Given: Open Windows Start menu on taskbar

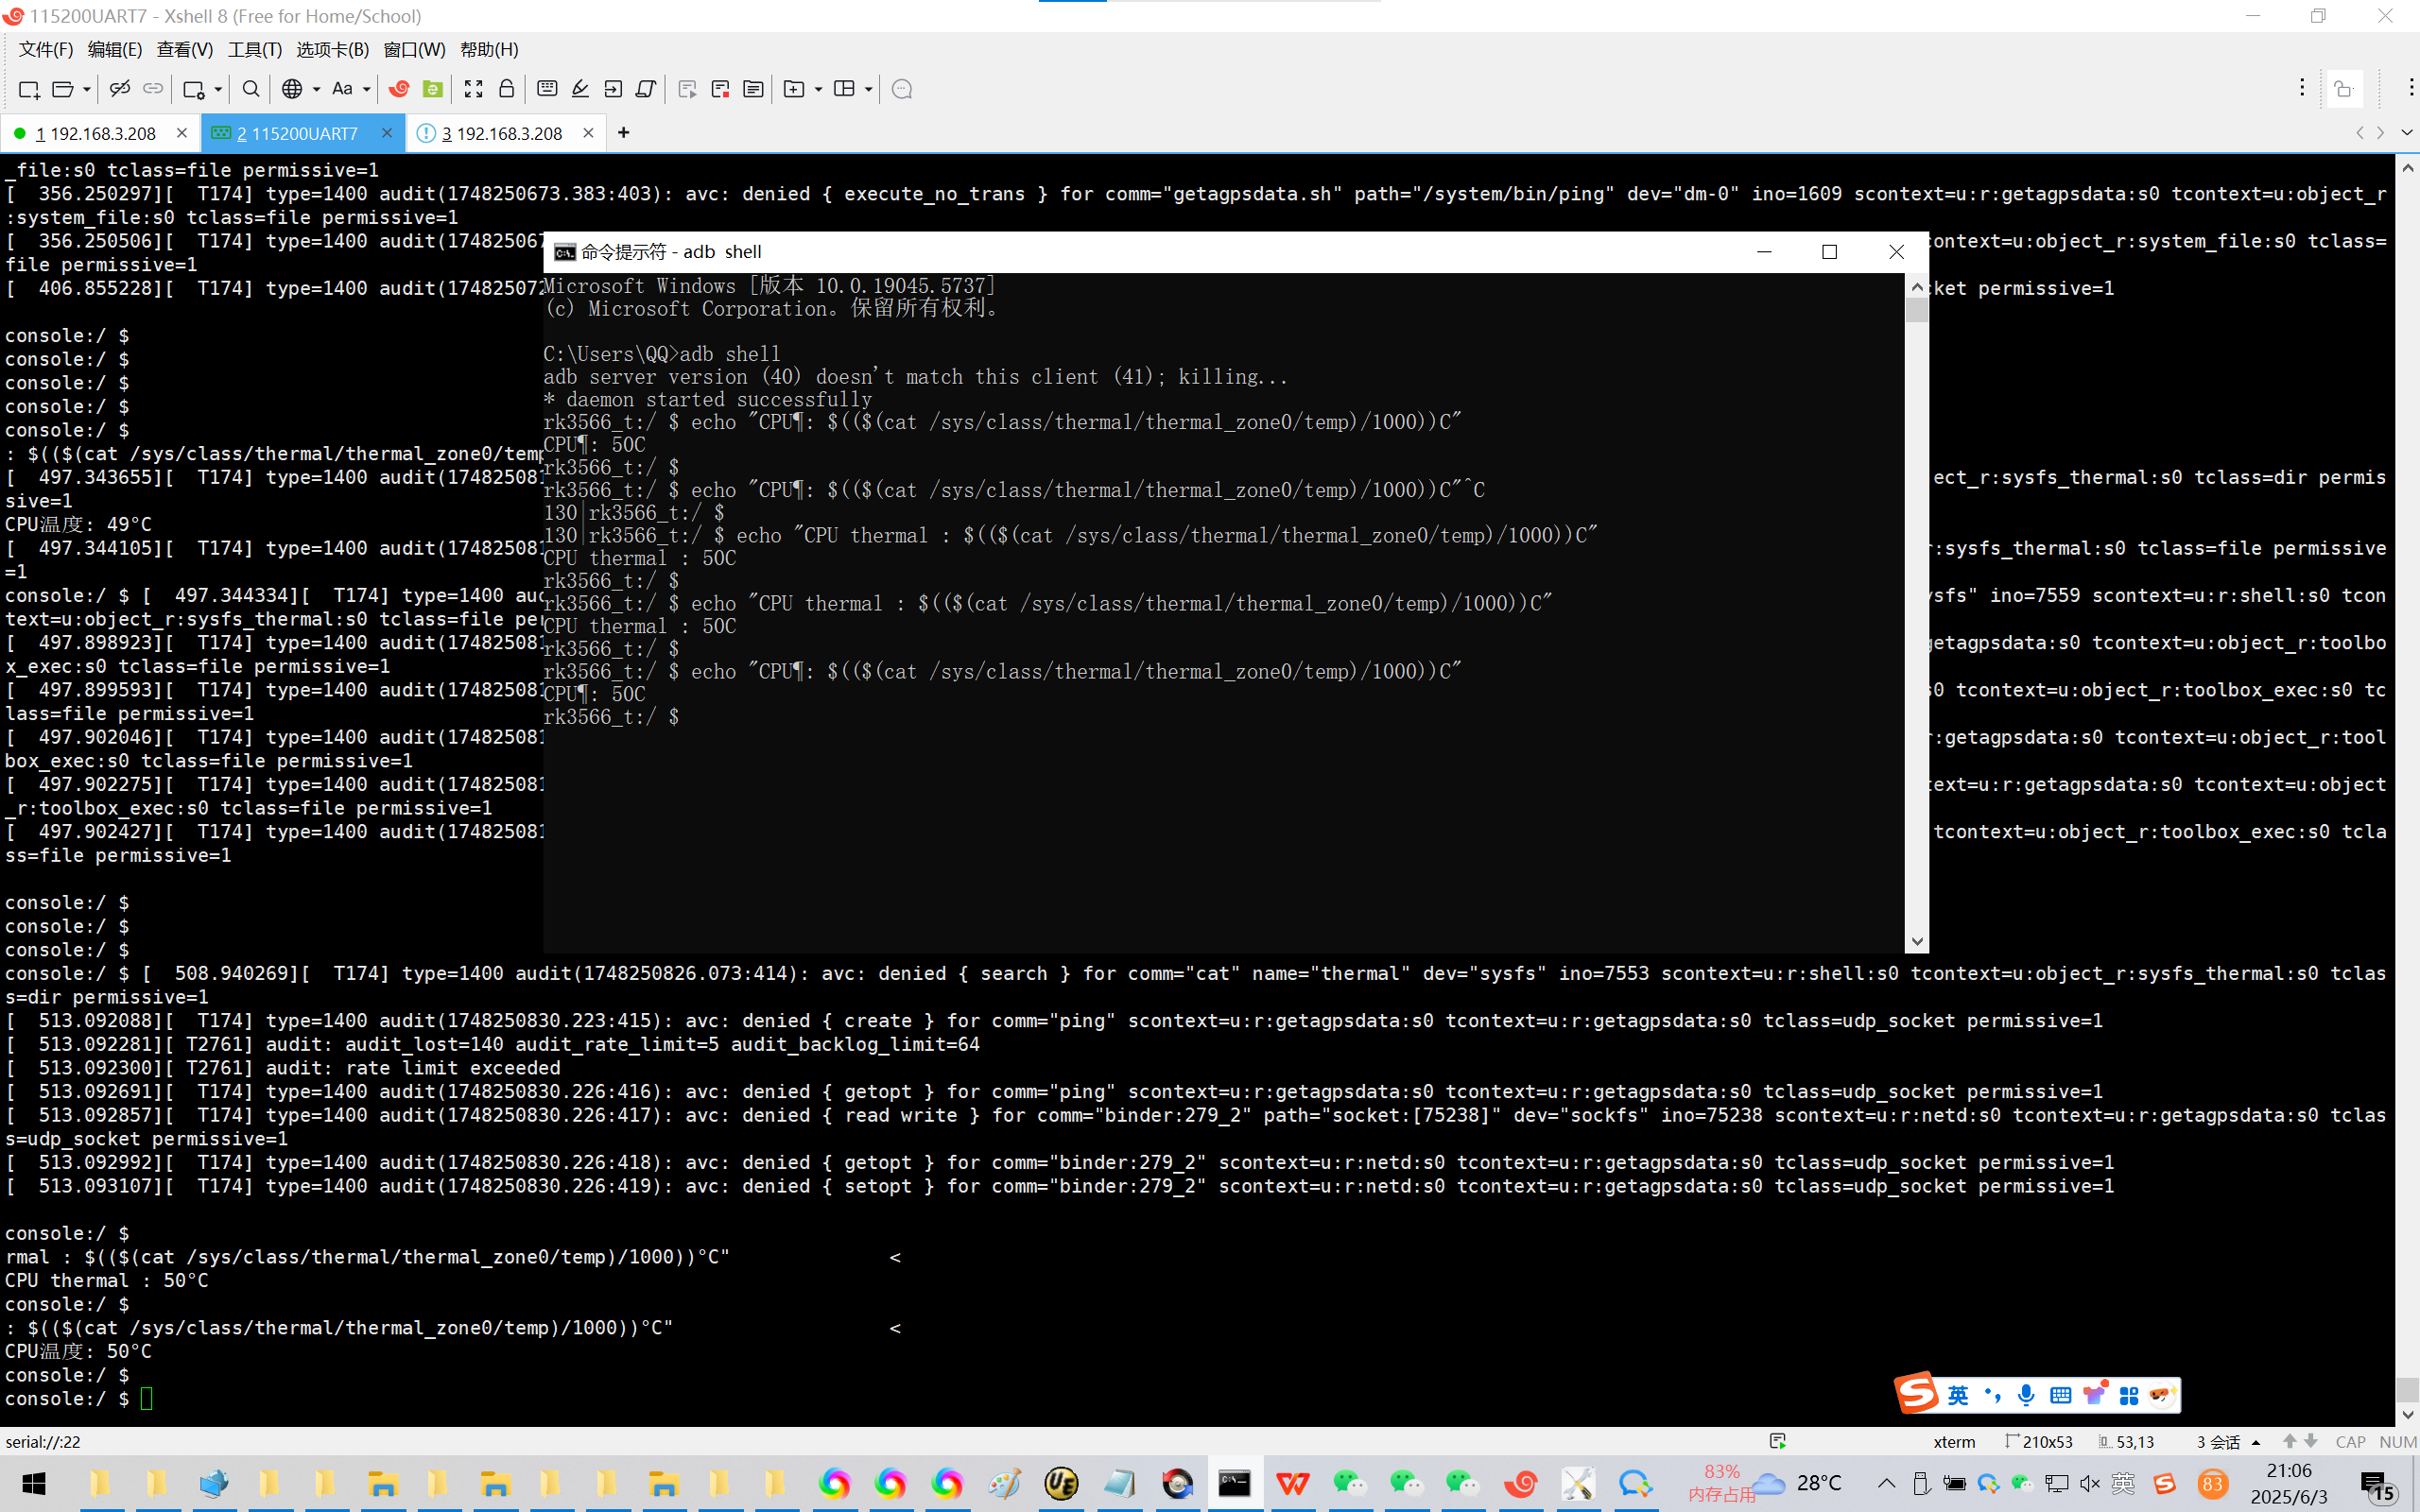Looking at the screenshot, I should pos(33,1484).
